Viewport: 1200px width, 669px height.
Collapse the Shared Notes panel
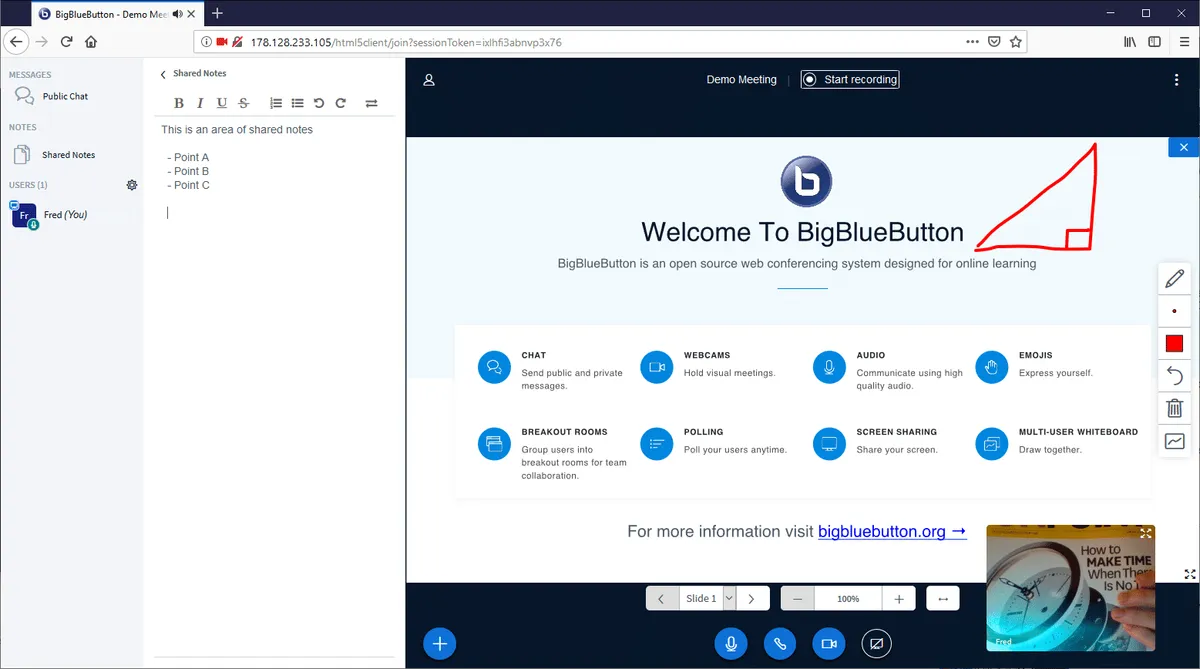[x=164, y=74]
